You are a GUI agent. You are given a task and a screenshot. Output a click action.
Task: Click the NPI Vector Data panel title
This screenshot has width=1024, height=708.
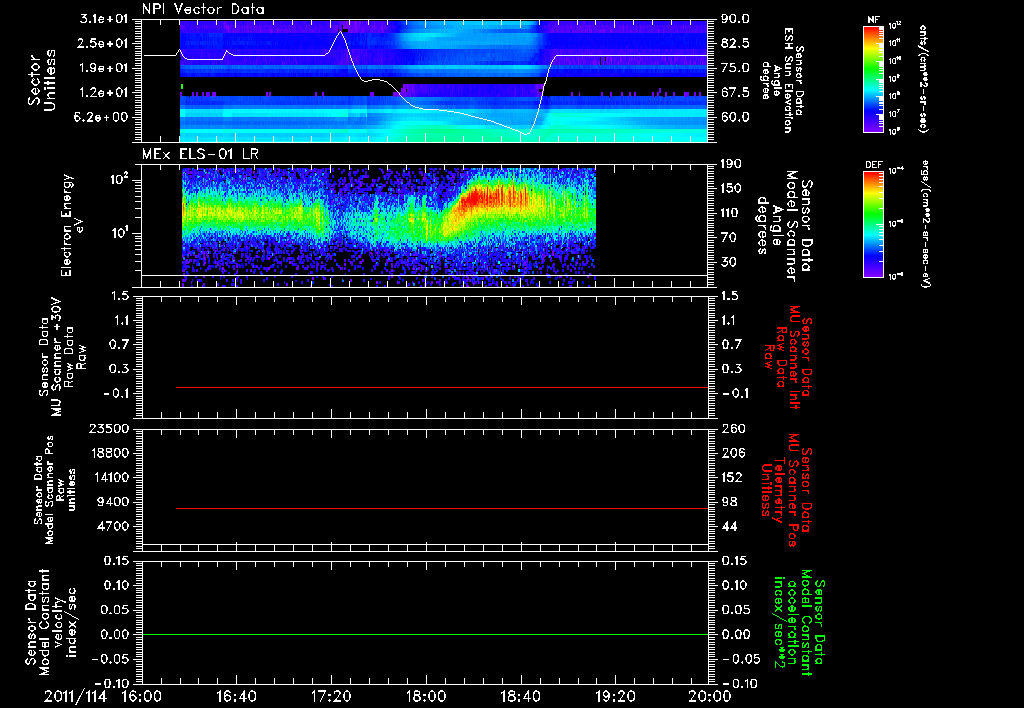(x=203, y=9)
